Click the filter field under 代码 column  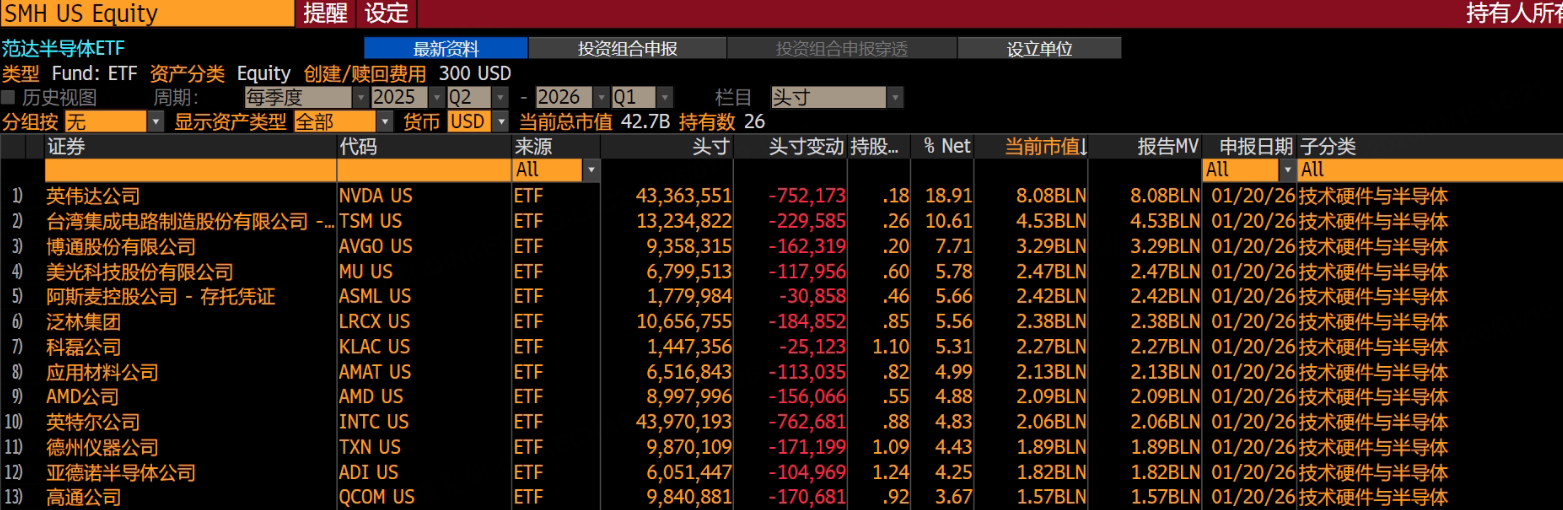(424, 170)
